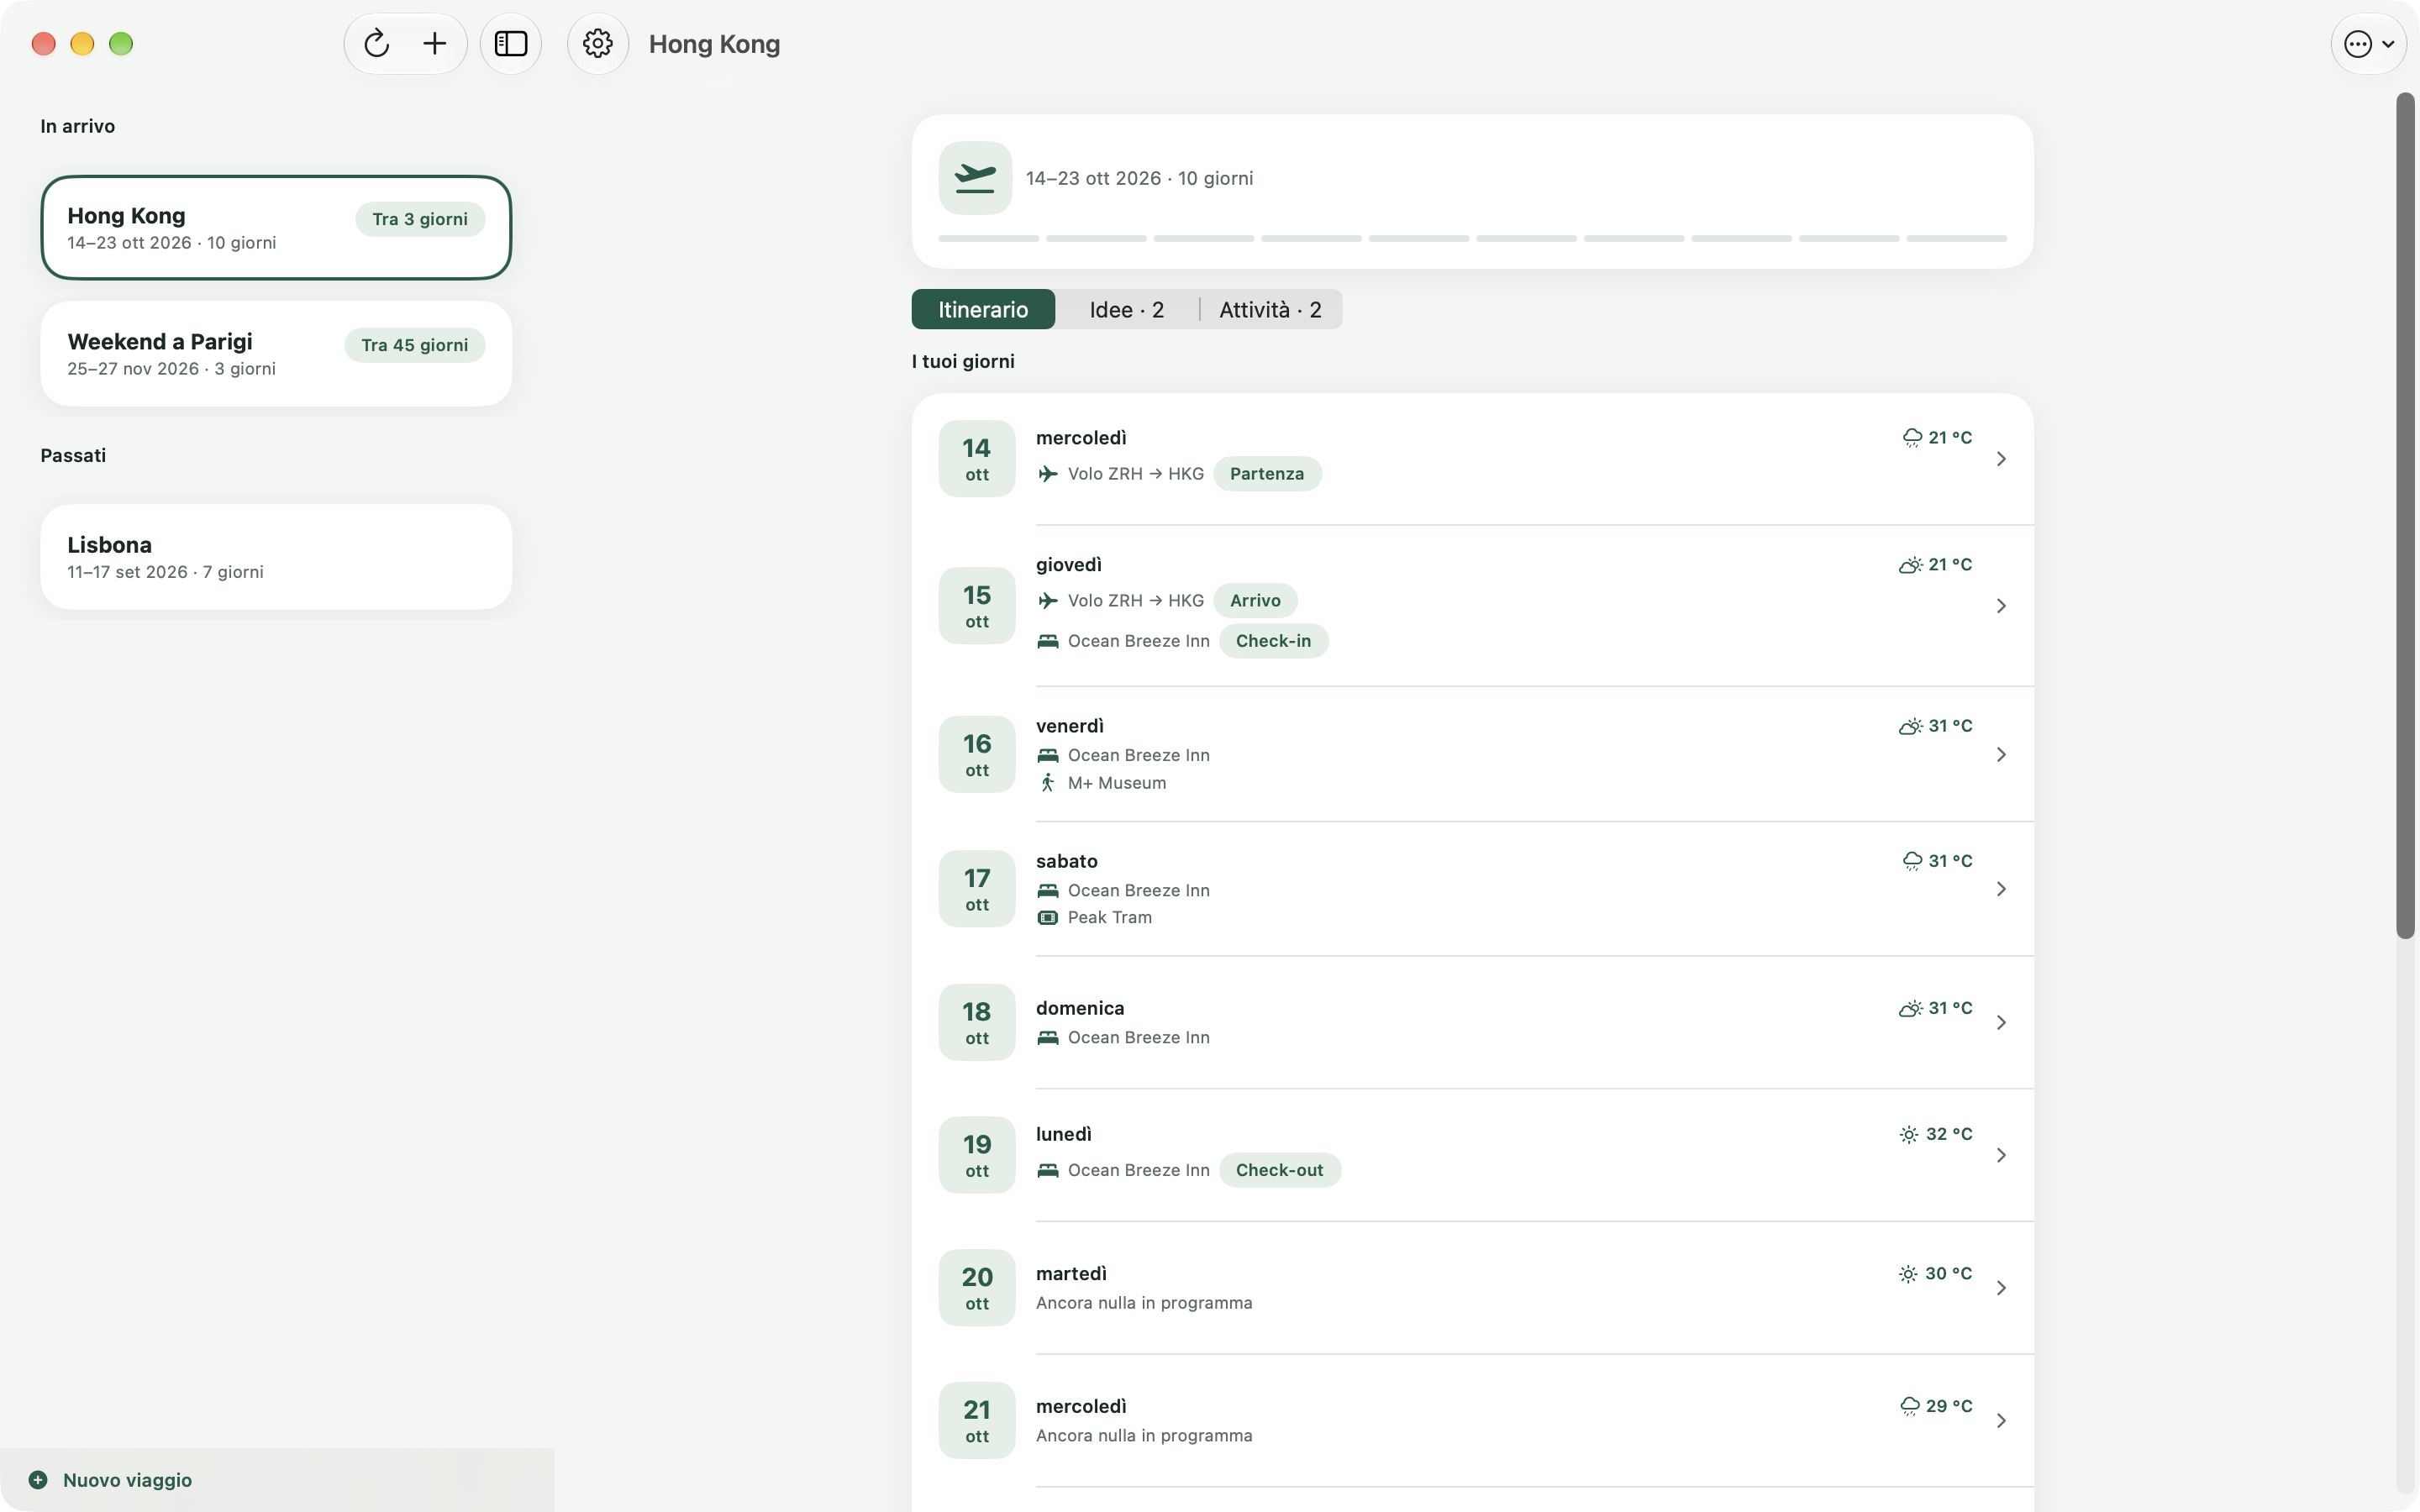Image resolution: width=2420 pixels, height=1512 pixels.
Task: Click last segment of trip progress bar
Action: (x=1957, y=239)
